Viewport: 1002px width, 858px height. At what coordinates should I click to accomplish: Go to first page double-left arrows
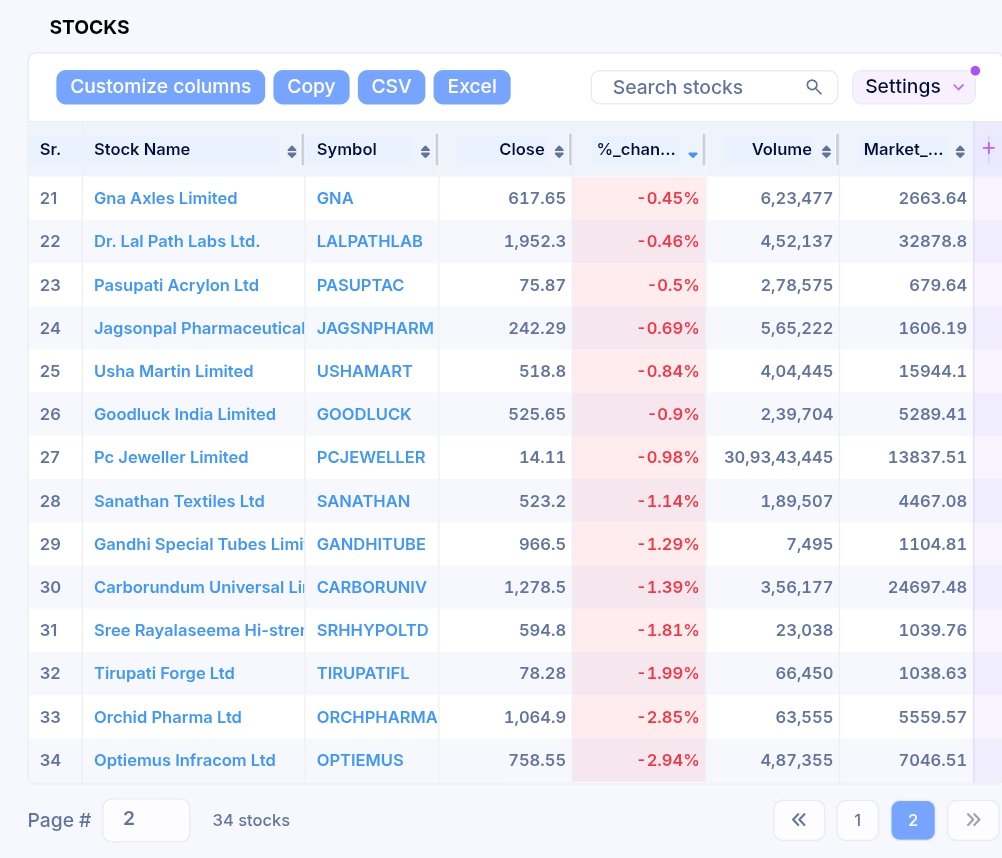[799, 820]
